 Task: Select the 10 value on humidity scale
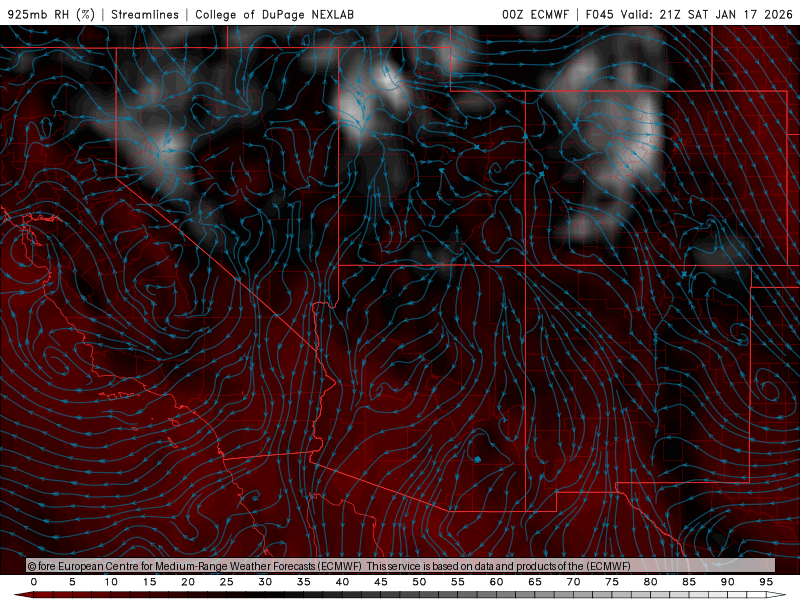coord(111,582)
